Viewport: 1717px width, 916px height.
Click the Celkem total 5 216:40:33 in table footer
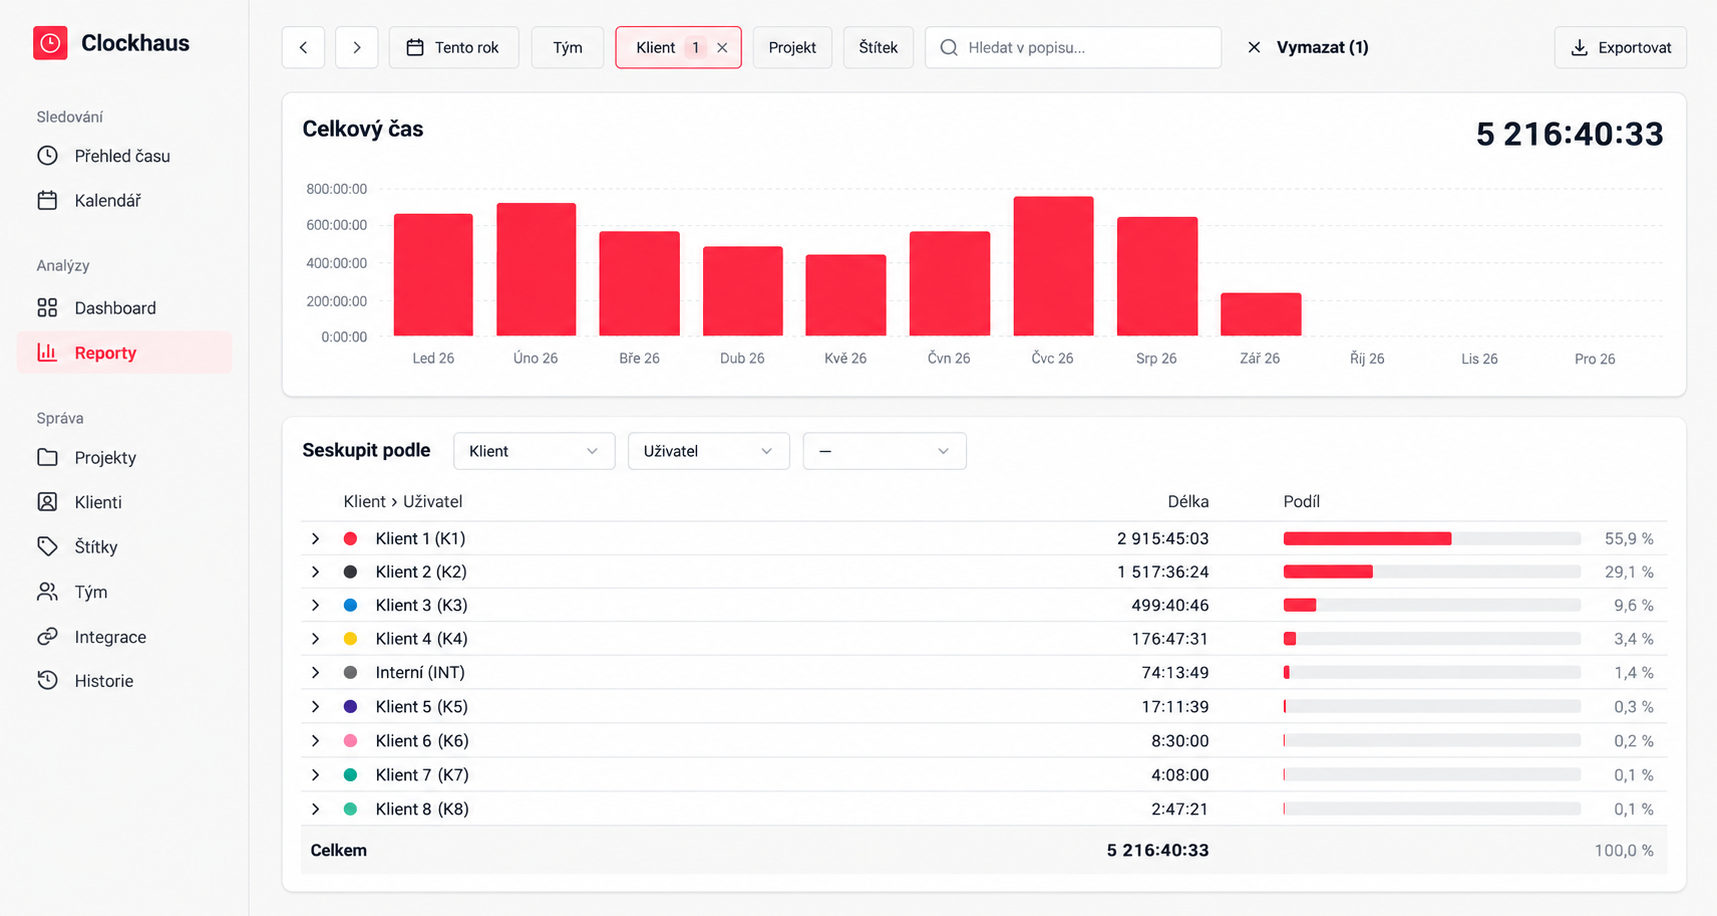point(1158,851)
